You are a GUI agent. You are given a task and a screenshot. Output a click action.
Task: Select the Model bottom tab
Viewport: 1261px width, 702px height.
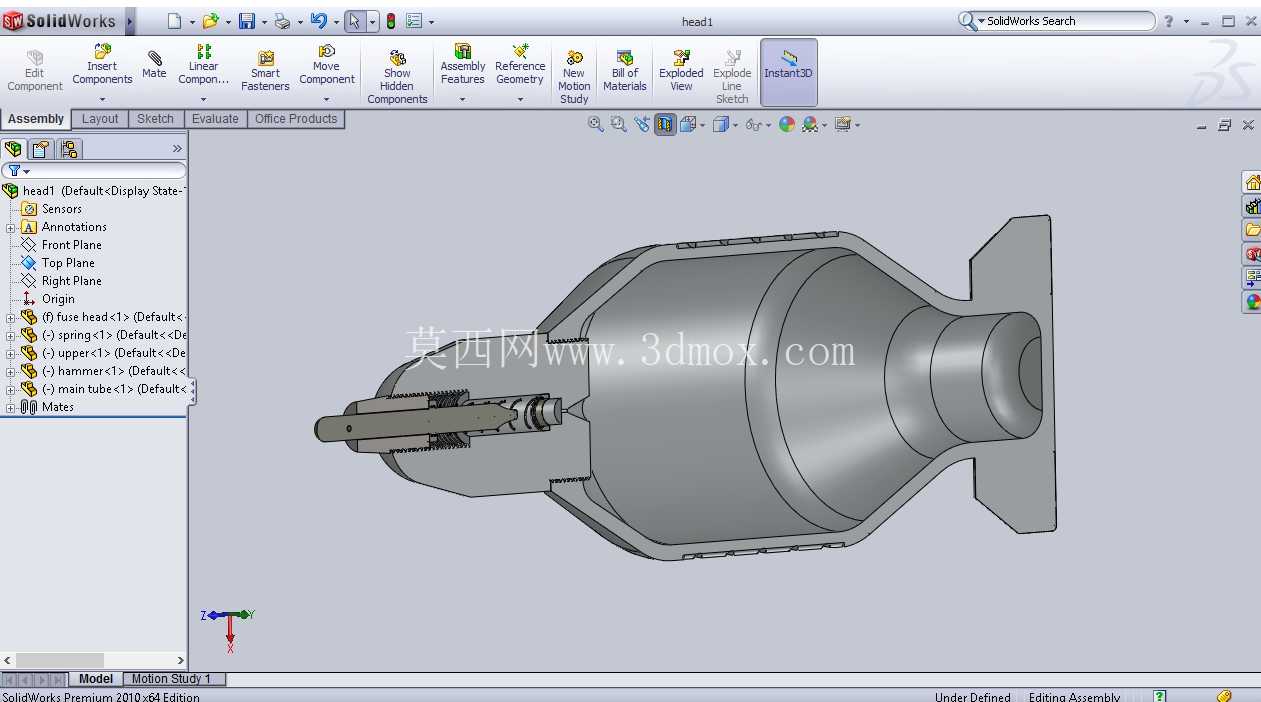(96, 679)
